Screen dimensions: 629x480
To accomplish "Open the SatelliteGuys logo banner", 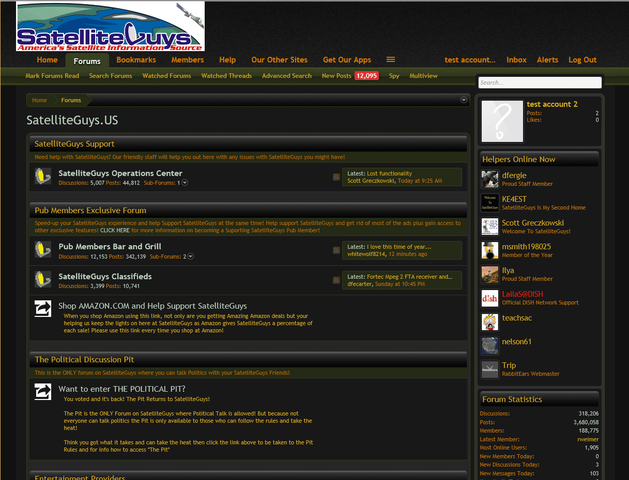I will click(x=110, y=26).
